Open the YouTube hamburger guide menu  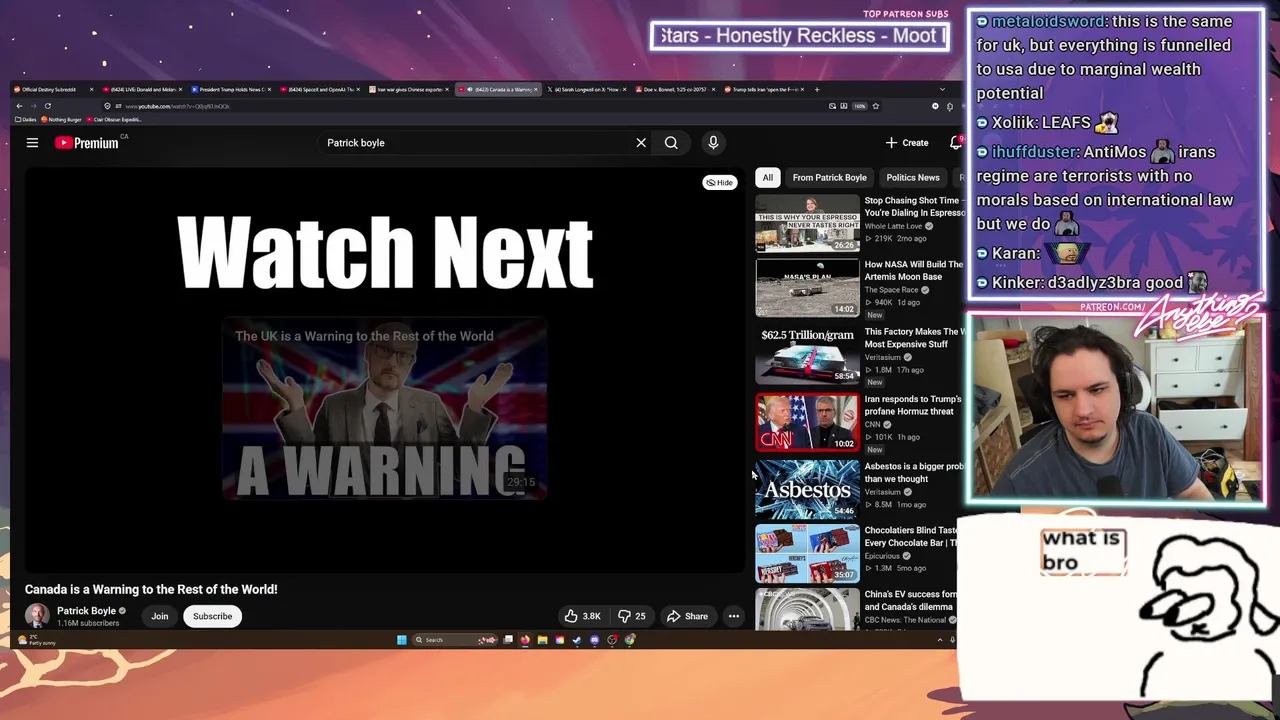32,143
